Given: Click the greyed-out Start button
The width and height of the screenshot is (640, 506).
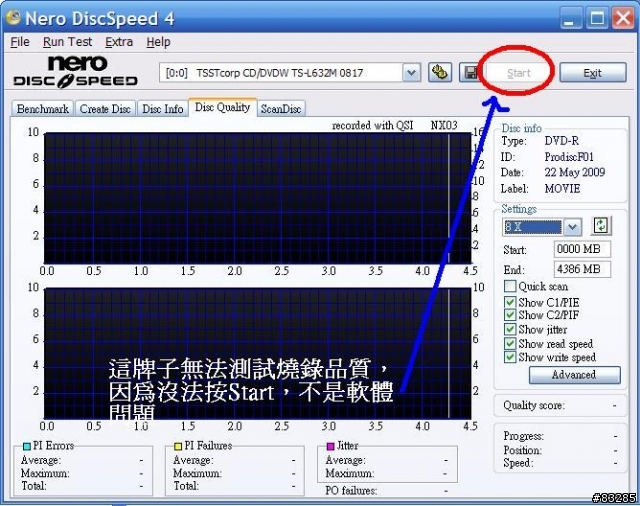Looking at the screenshot, I should coord(518,73).
